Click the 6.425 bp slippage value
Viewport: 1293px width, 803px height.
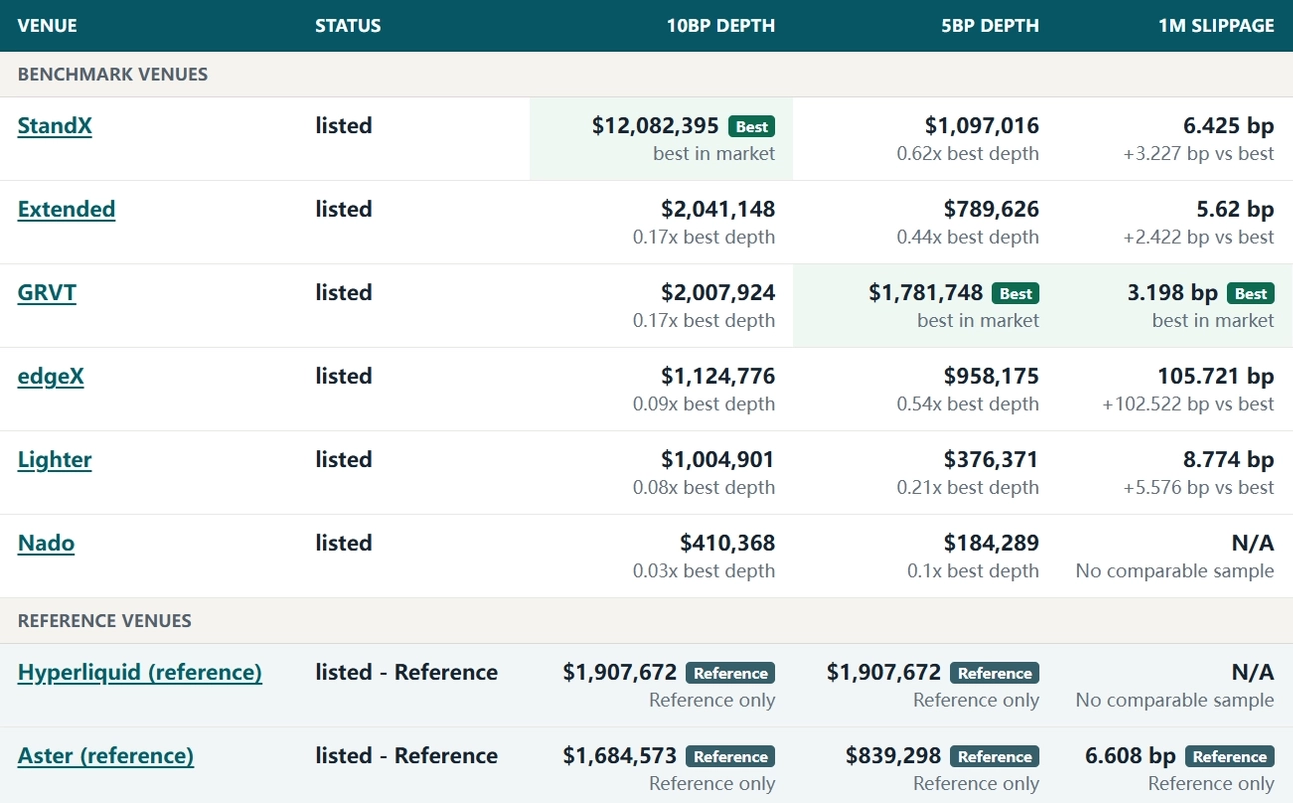[1228, 126]
